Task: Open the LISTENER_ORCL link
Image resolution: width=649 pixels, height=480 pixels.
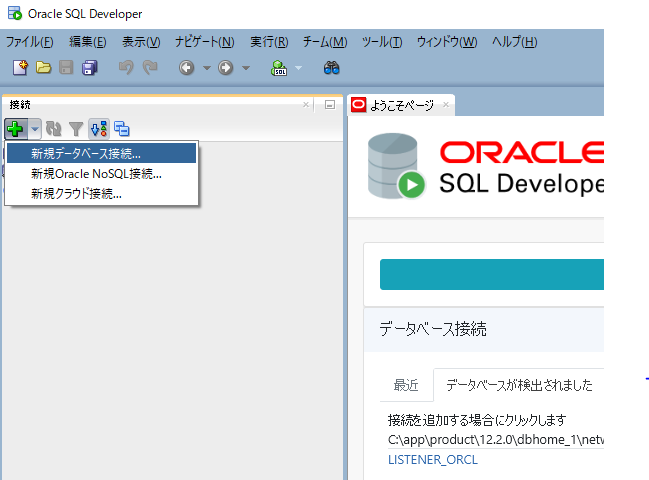Action: [x=433, y=460]
